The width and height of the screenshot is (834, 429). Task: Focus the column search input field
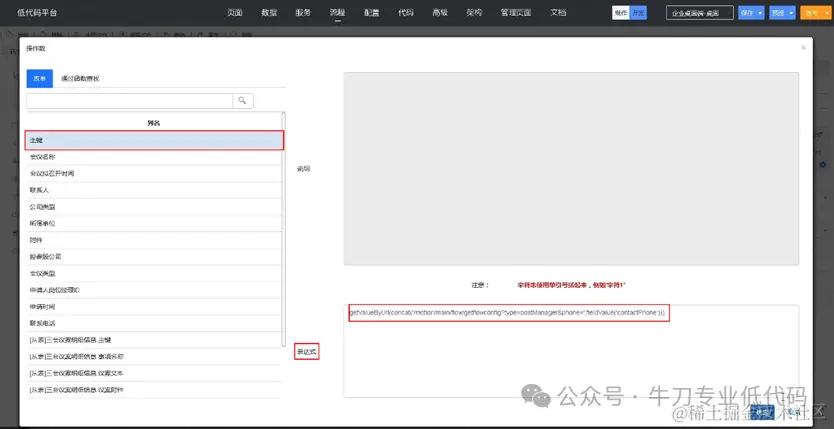tap(129, 100)
